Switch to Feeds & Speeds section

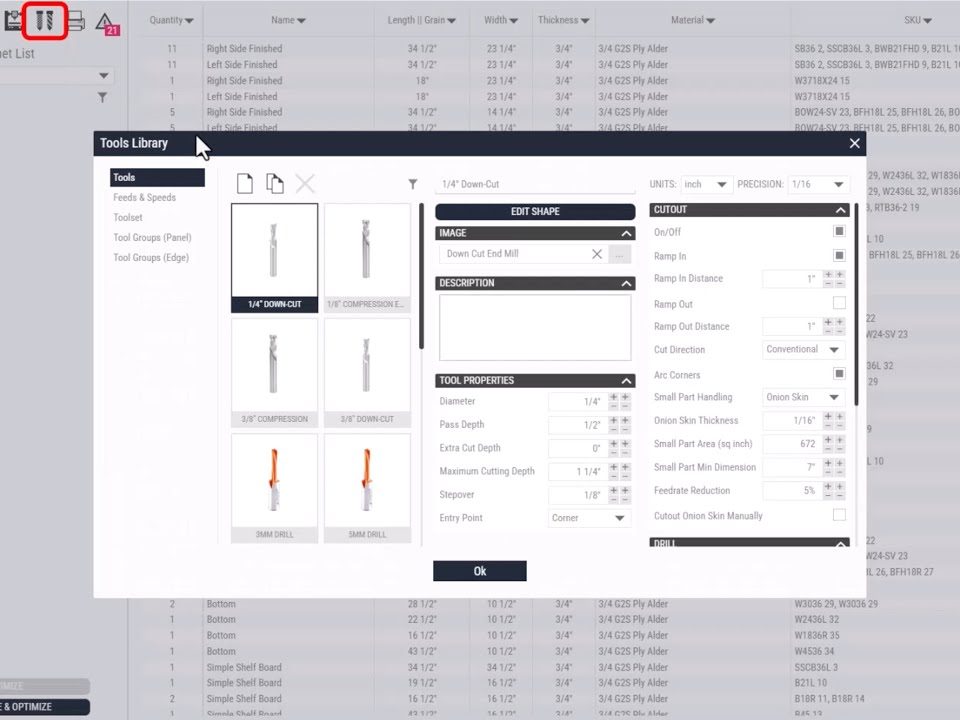coord(145,198)
